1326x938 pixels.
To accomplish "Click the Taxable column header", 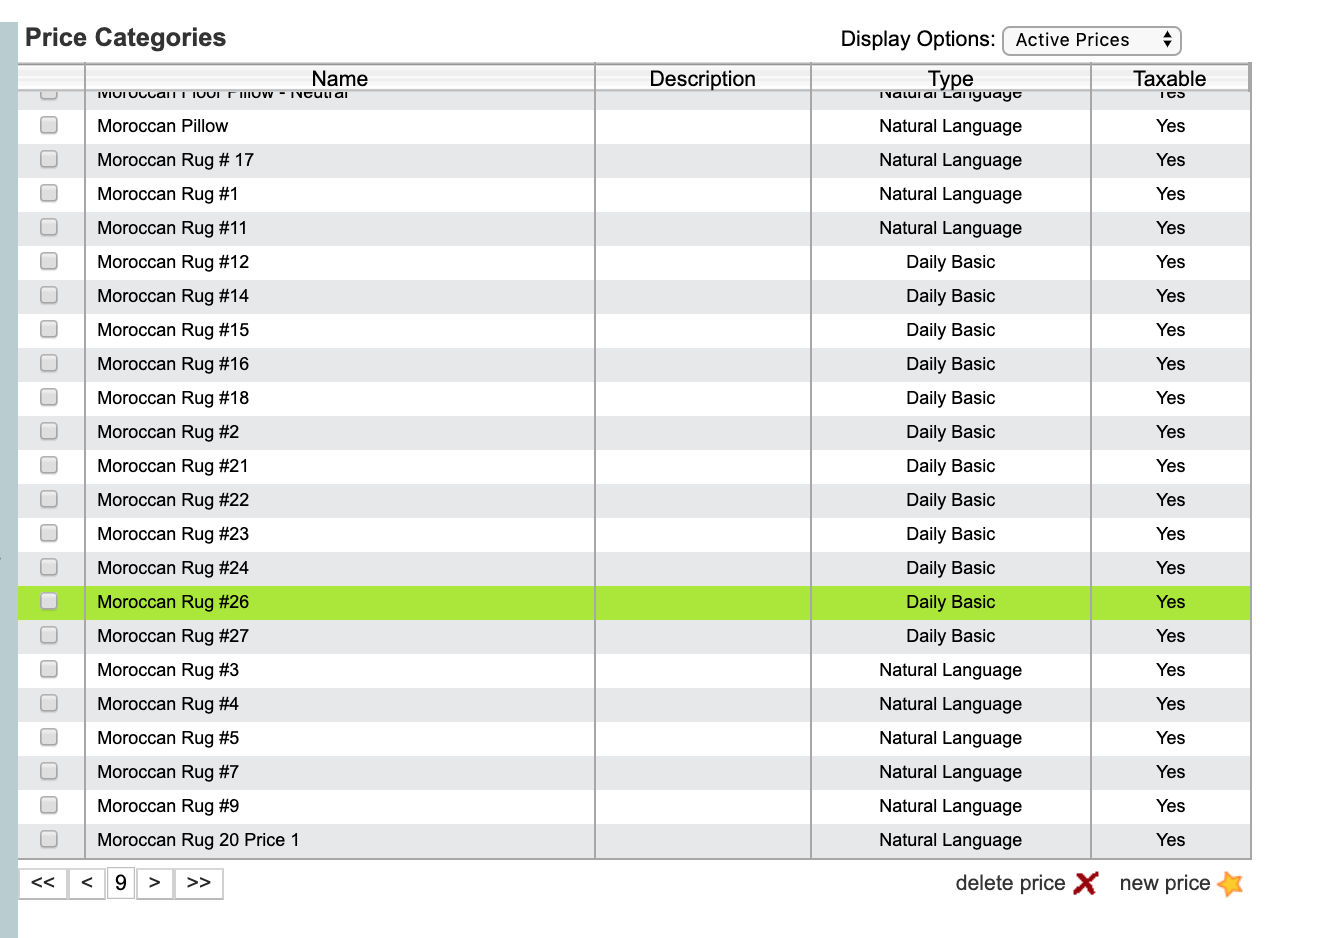I will [x=1169, y=78].
